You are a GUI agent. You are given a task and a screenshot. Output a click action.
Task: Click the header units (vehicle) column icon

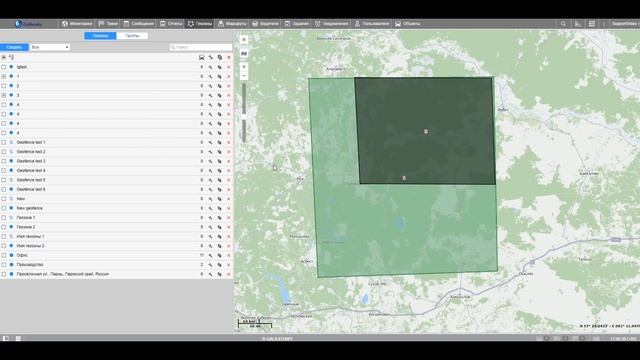[x=202, y=58]
